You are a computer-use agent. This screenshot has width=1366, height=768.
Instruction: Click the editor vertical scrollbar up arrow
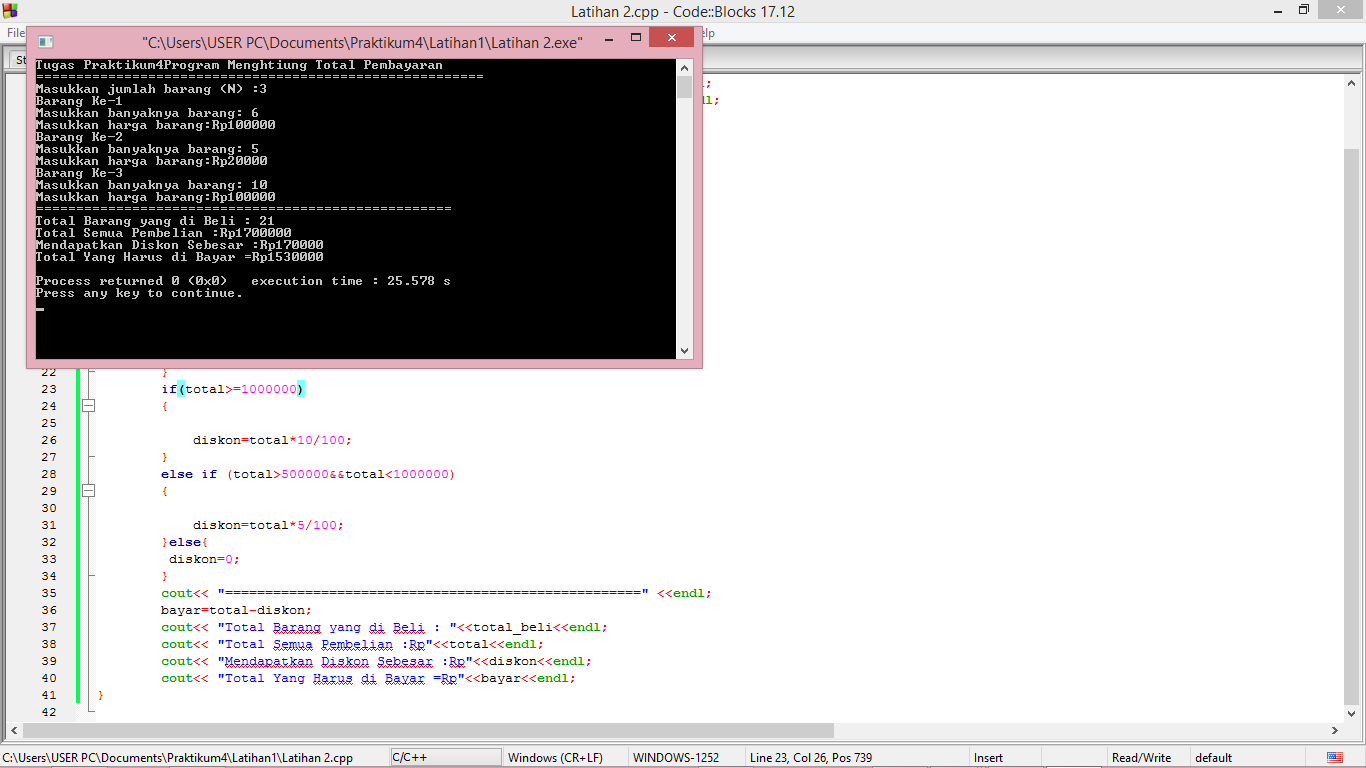pos(1352,84)
